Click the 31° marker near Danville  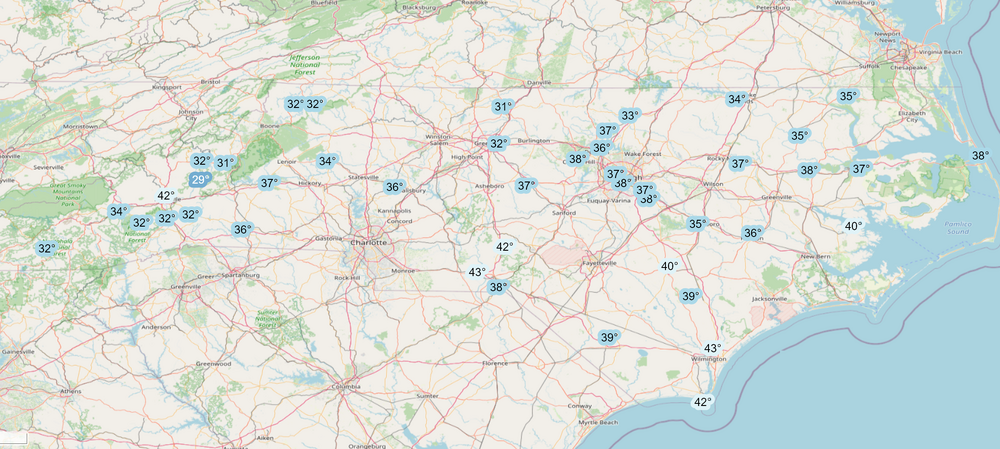[502, 107]
